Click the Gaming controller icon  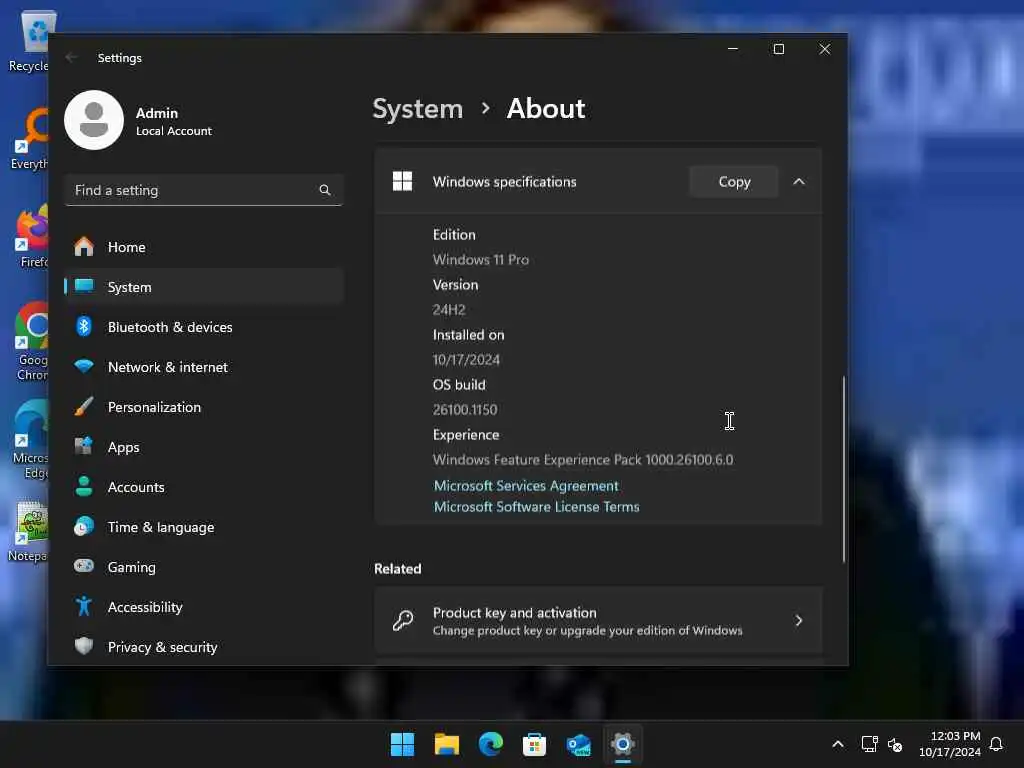click(84, 566)
